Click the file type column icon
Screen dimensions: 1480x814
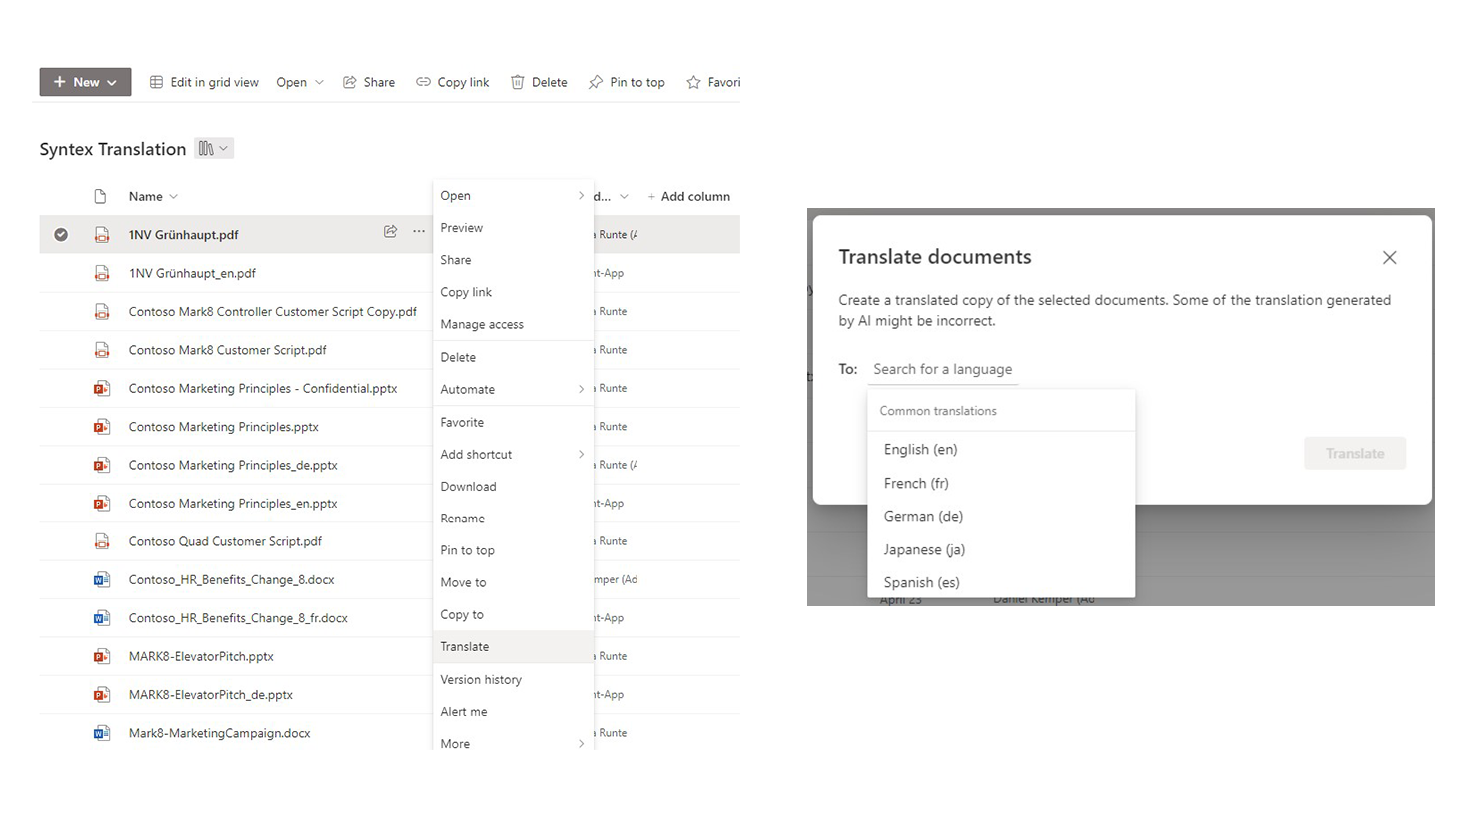[100, 196]
